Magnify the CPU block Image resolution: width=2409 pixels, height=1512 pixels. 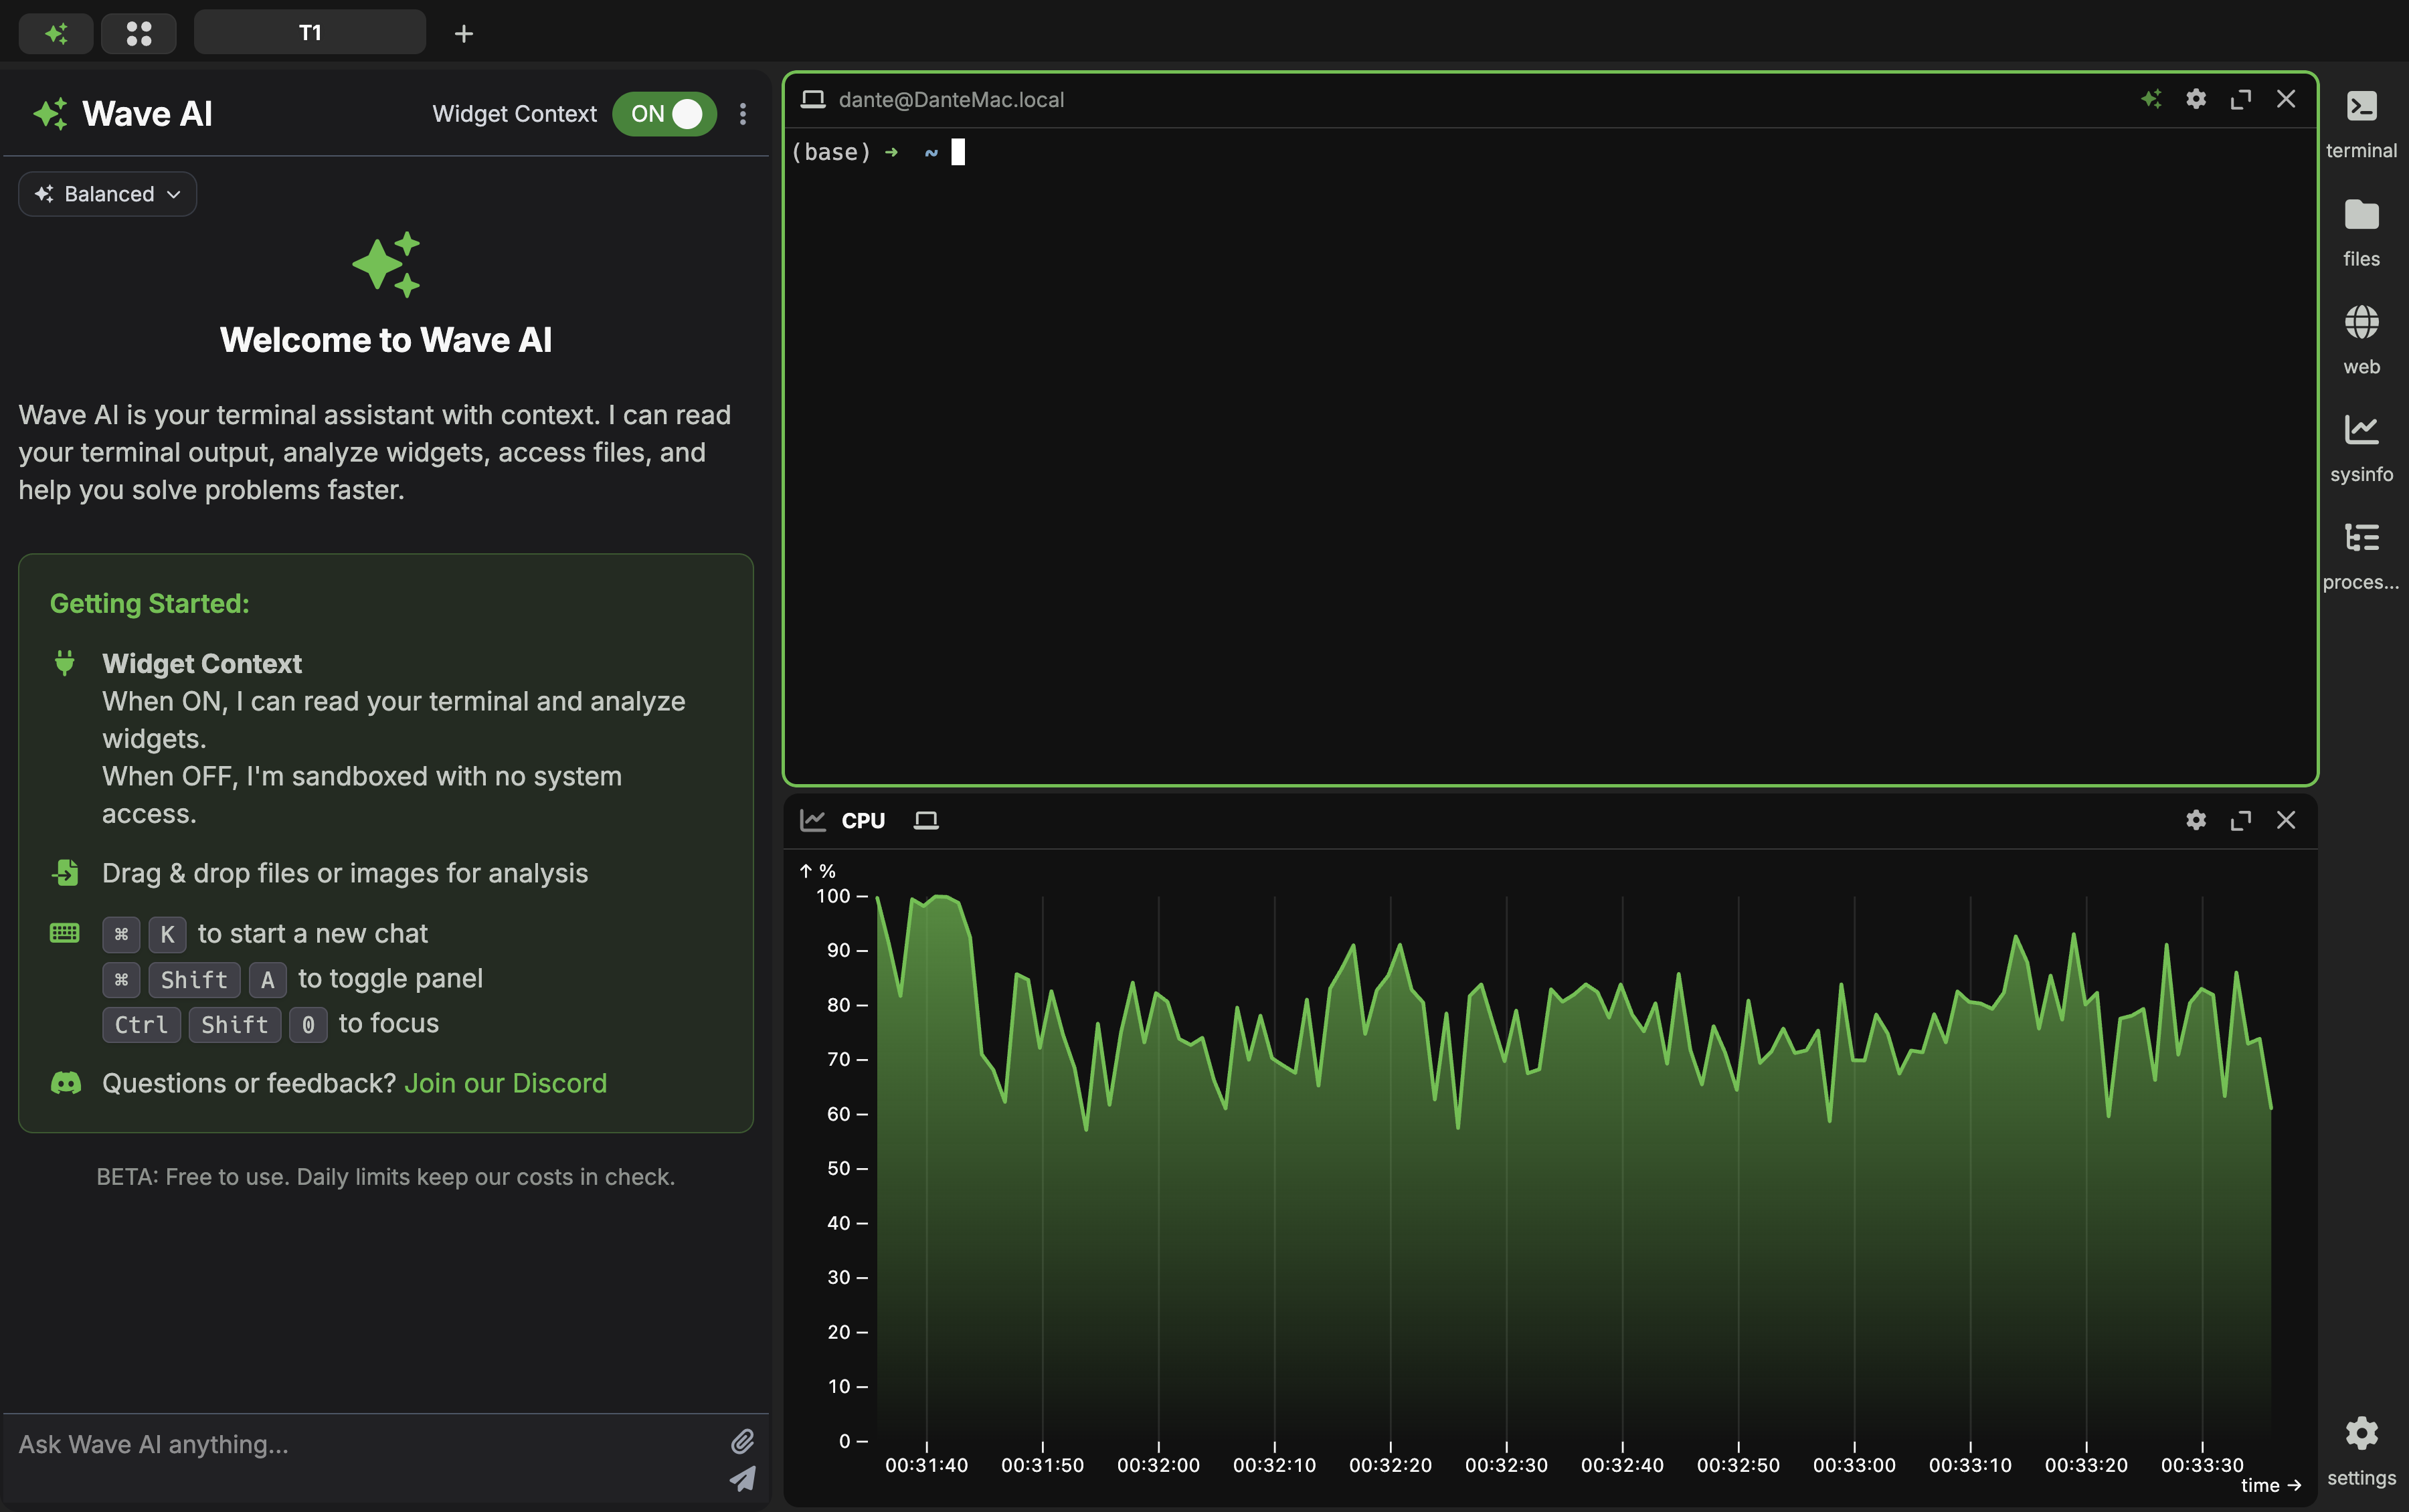2241,820
